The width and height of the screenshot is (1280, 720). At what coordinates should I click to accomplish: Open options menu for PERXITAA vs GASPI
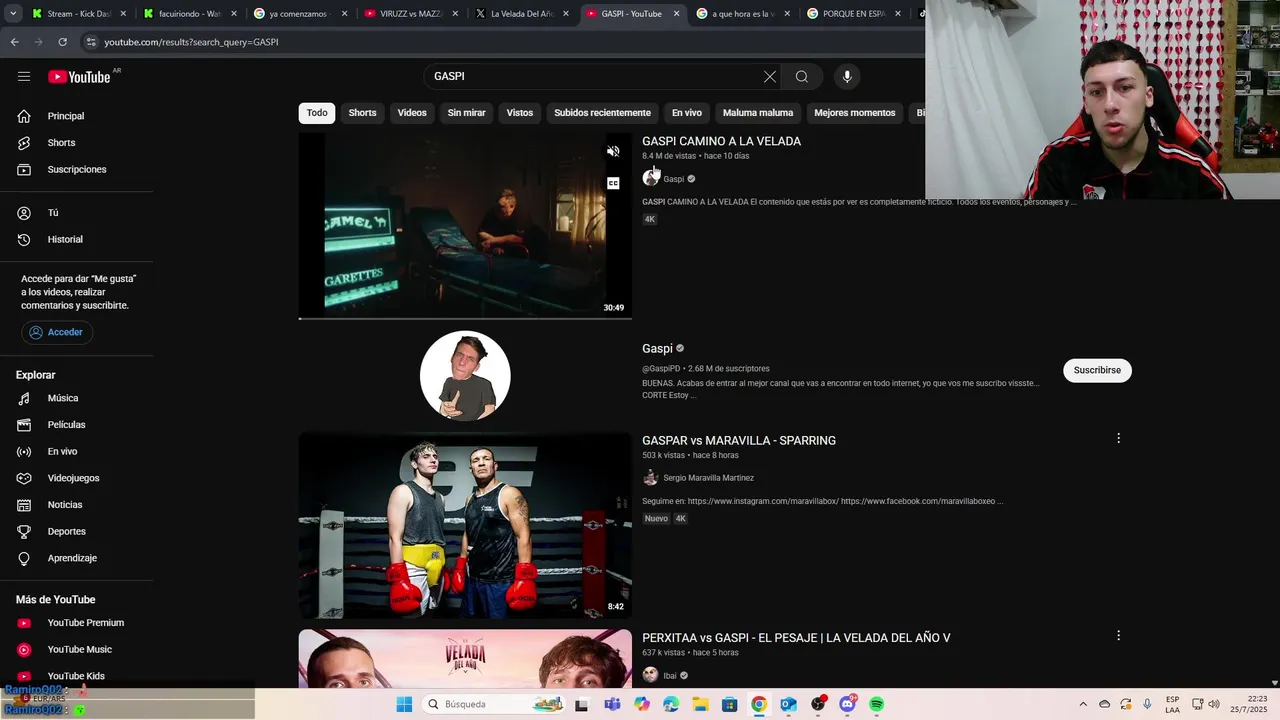point(1118,635)
